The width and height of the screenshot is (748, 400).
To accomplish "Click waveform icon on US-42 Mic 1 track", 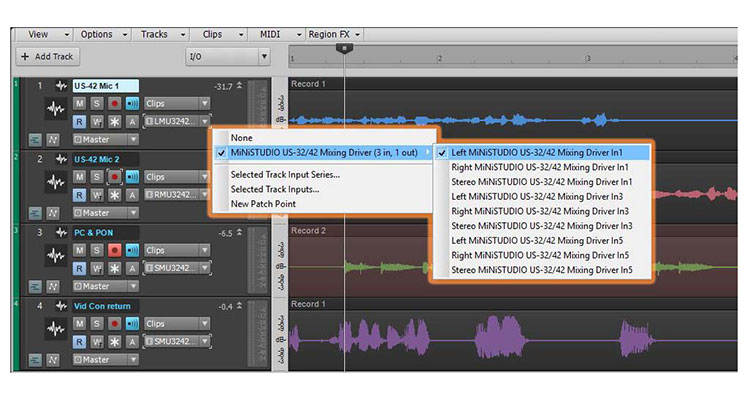I will pyautogui.click(x=55, y=109).
